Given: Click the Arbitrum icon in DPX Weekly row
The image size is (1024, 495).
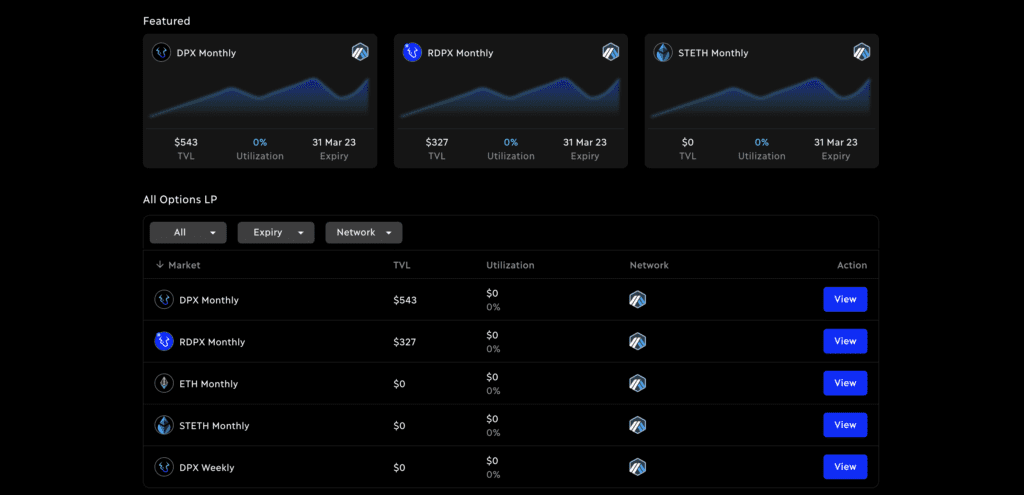Looking at the screenshot, I should (637, 467).
